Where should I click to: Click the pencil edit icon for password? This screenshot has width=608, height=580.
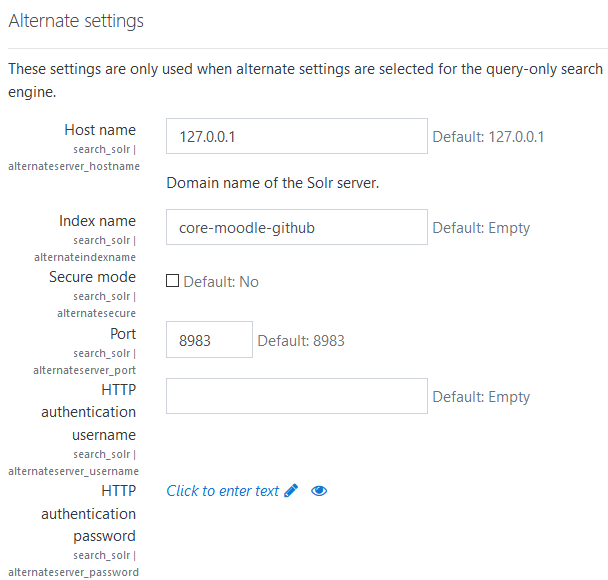tap(291, 490)
